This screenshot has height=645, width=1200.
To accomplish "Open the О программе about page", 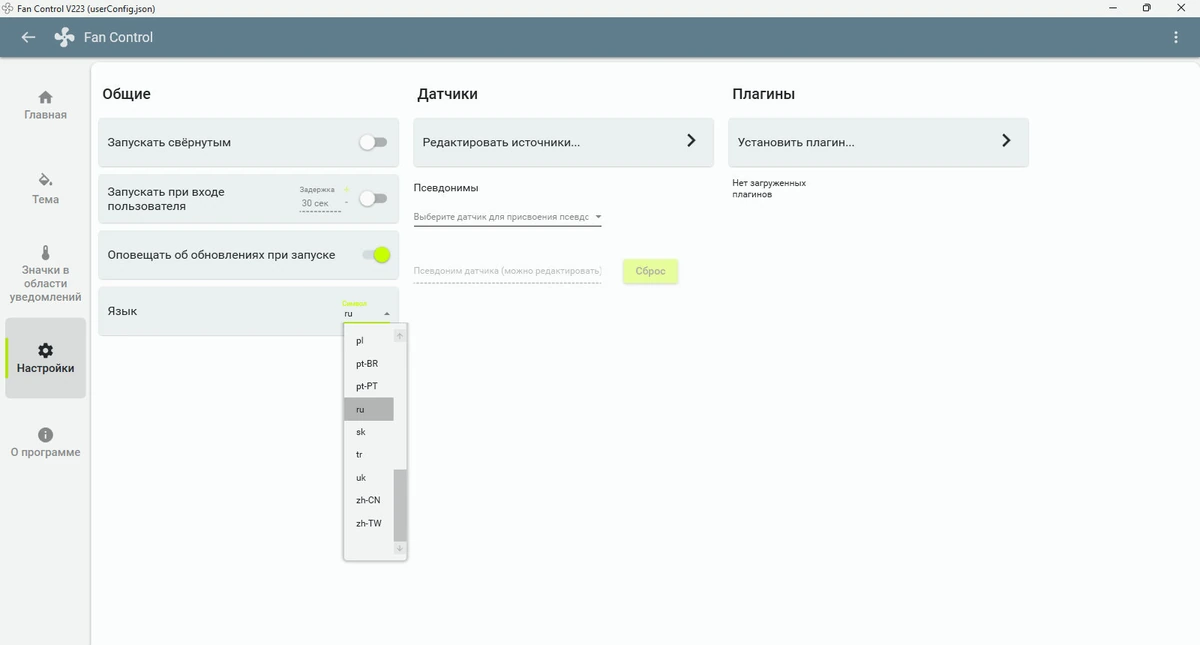I will [x=45, y=443].
